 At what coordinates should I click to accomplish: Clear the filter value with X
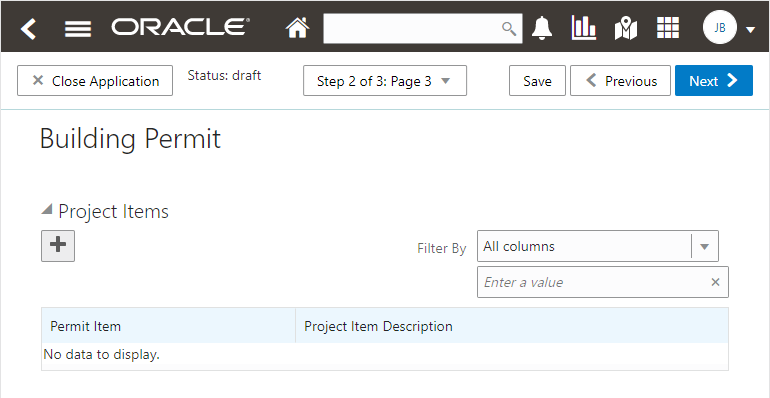point(715,282)
